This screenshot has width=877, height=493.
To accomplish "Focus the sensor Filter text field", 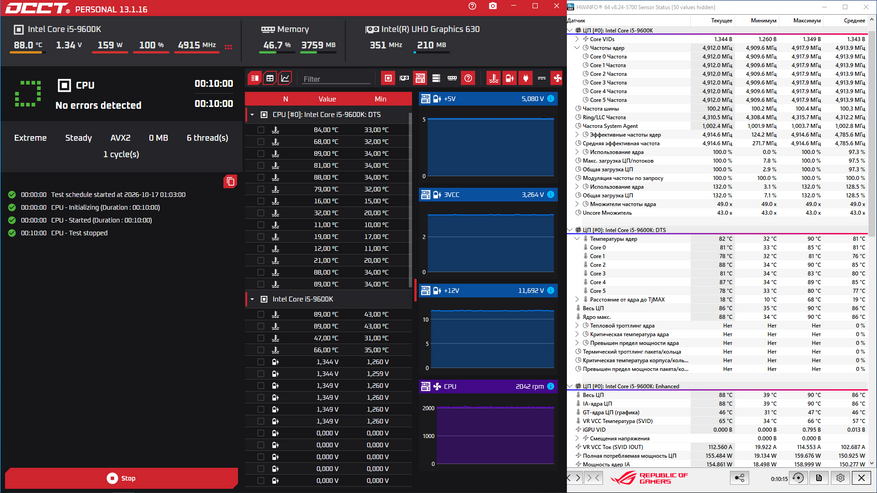I will point(336,79).
